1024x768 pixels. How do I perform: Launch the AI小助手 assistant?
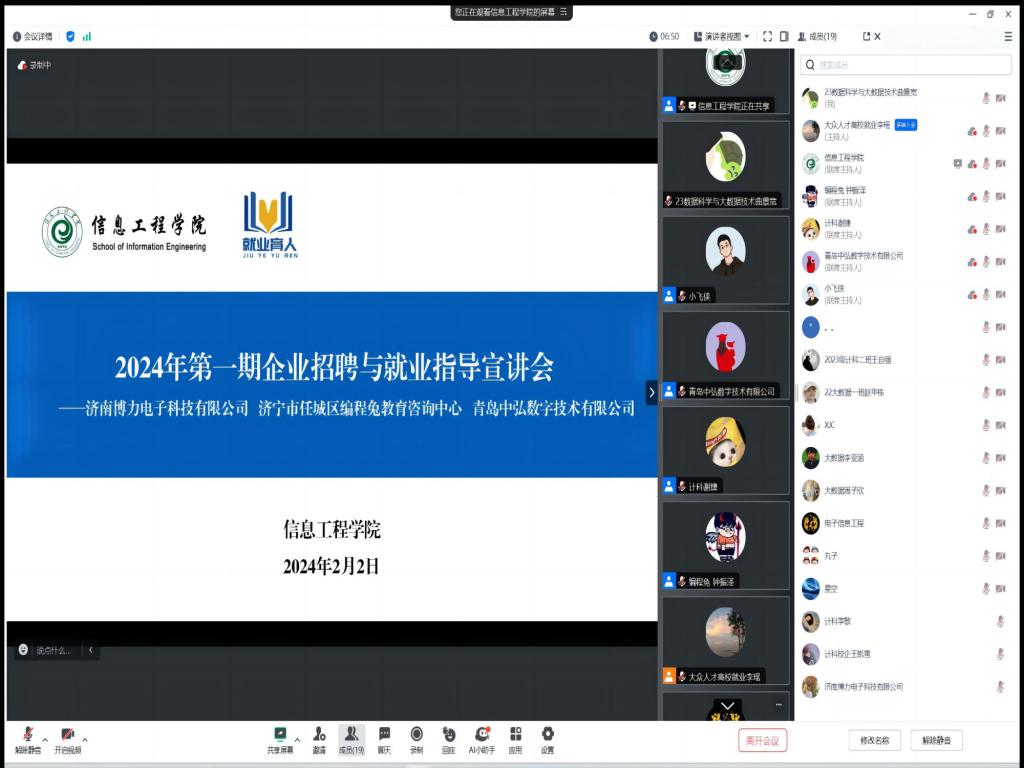482,739
